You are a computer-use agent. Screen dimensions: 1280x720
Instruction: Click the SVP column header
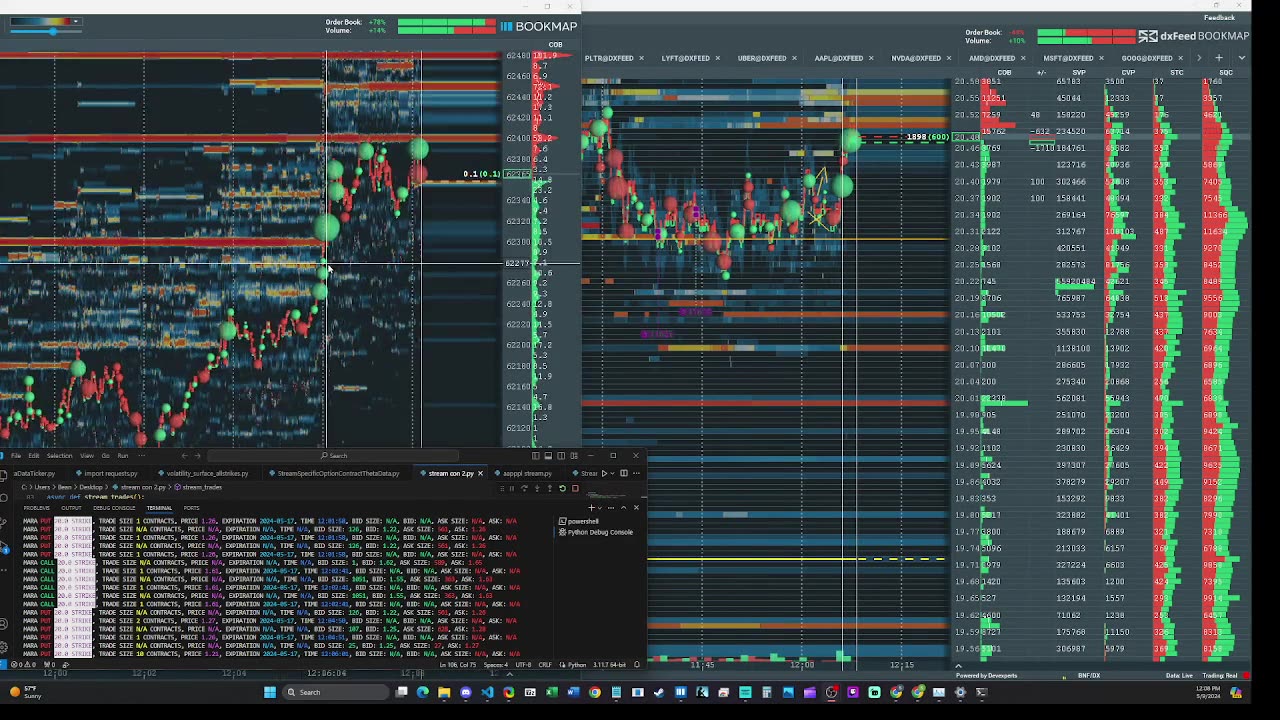point(1079,72)
